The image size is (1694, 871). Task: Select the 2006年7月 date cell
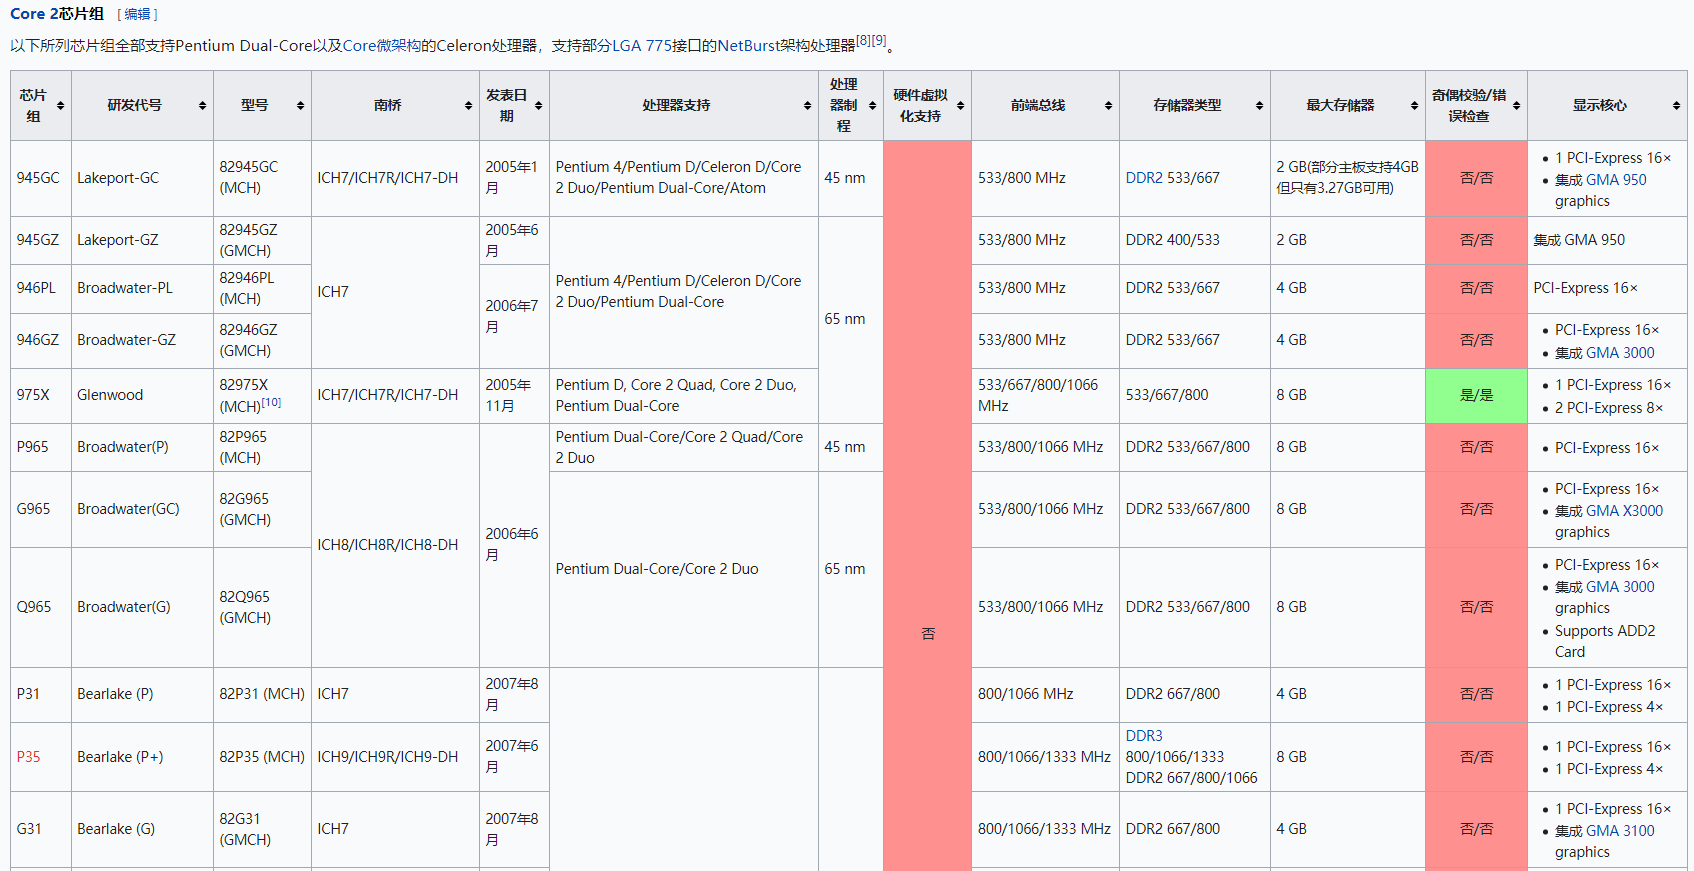point(514,316)
